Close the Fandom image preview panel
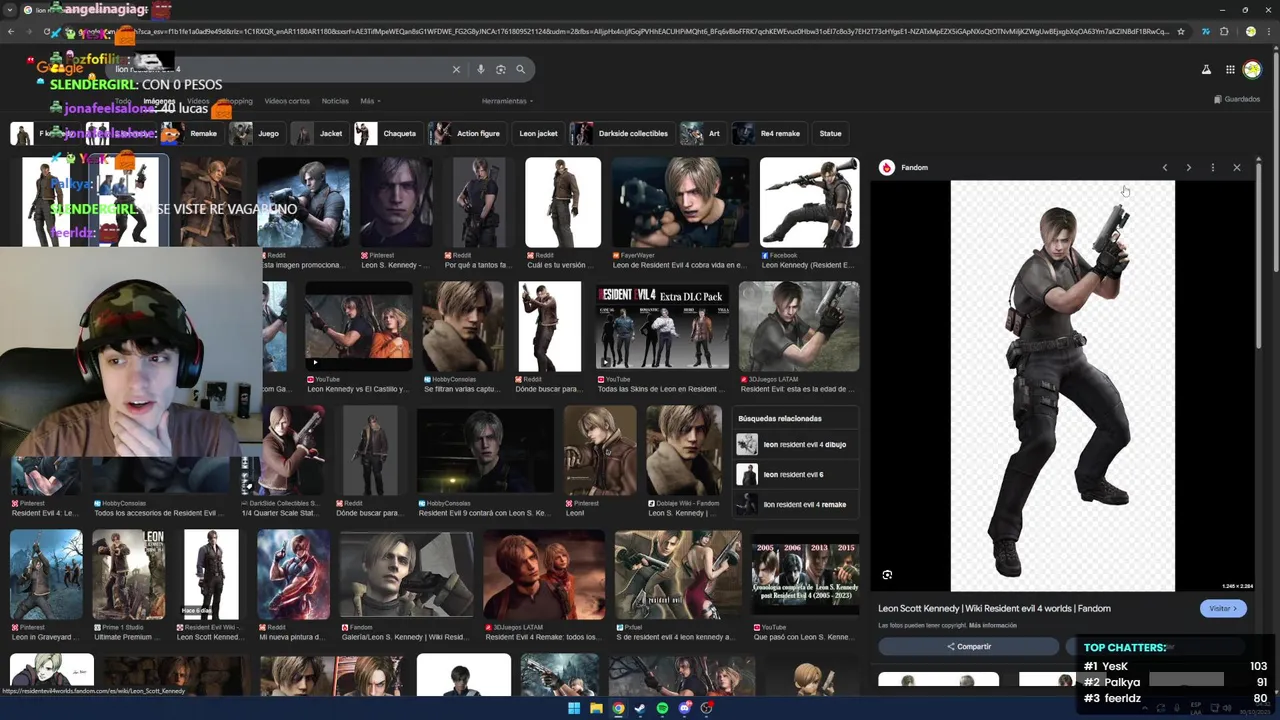Image resolution: width=1280 pixels, height=720 pixels. coord(1237,168)
